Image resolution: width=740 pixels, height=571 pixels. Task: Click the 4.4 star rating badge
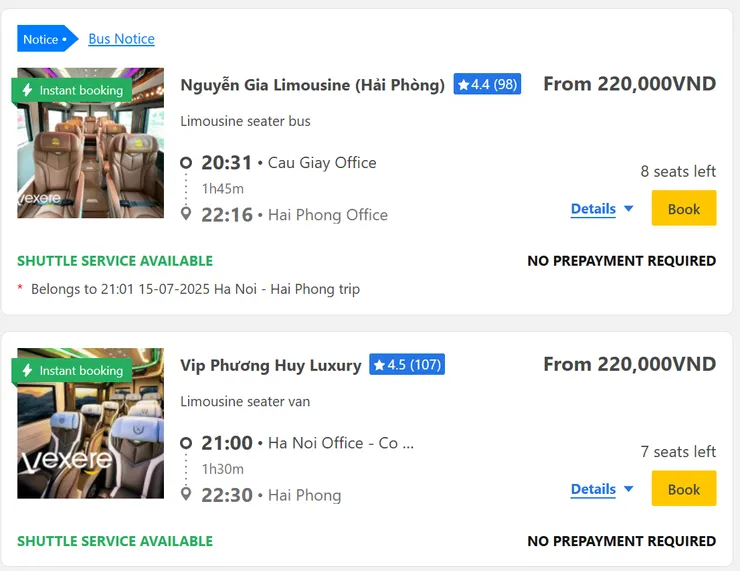(487, 85)
